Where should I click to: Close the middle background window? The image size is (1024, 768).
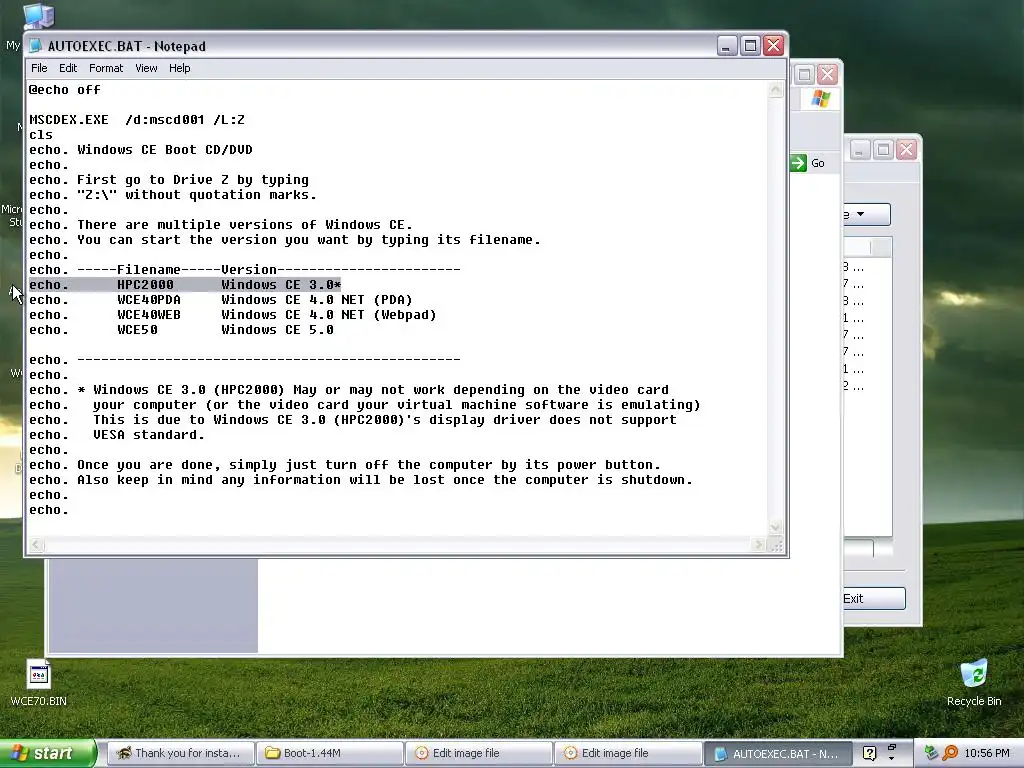pyautogui.click(x=827, y=74)
